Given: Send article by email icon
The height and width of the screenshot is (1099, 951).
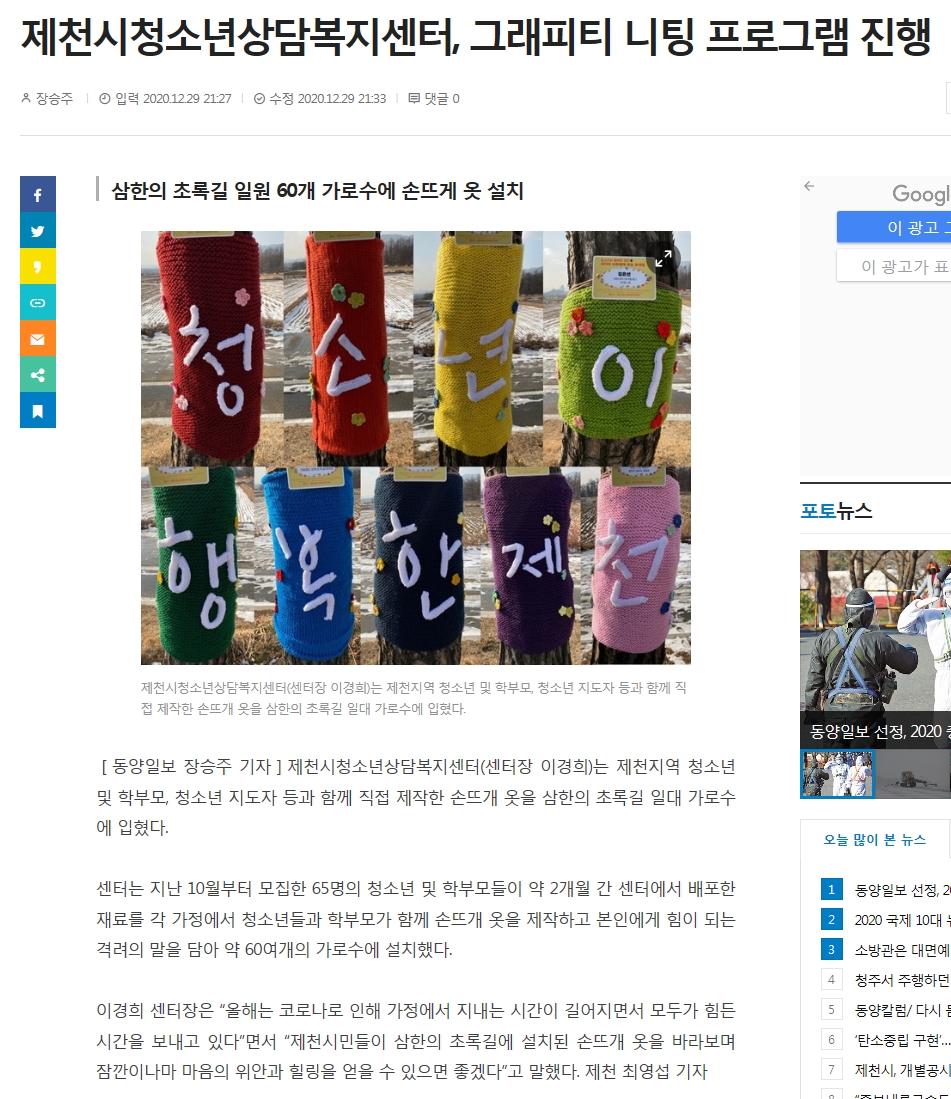Looking at the screenshot, I should click(x=38, y=339).
